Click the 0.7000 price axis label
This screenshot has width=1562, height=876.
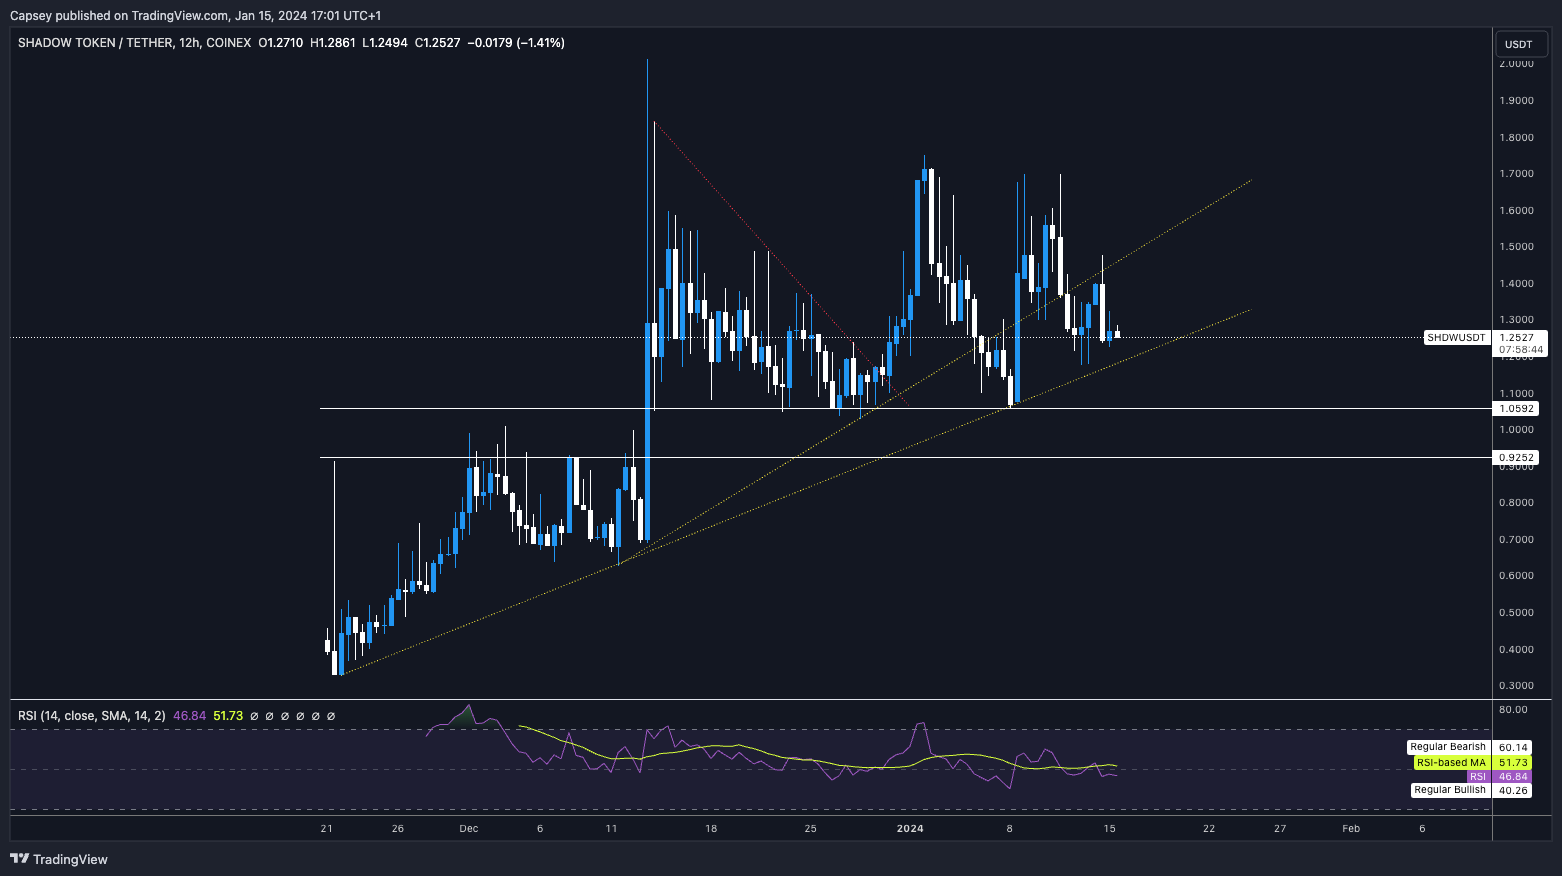(1517, 540)
